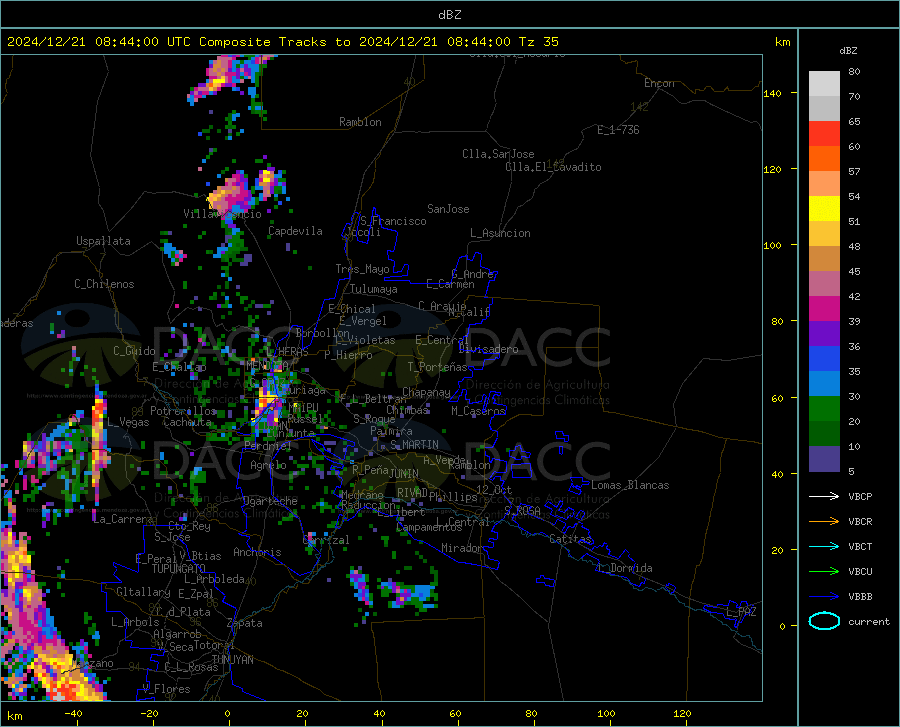Pick the light gray 70 dBZ swatch
Image resolution: width=900 pixels, height=727 pixels.
(x=824, y=84)
